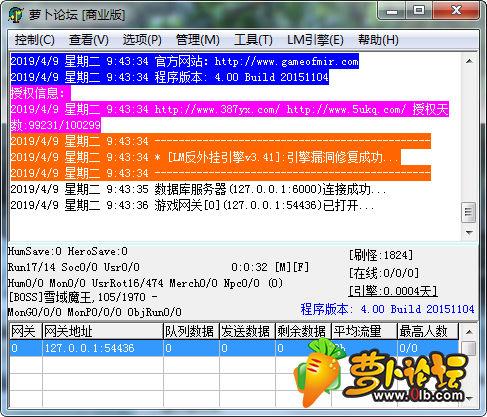Click the 游戏网关[0] 已打开 log line
The image size is (487, 417).
[192, 205]
